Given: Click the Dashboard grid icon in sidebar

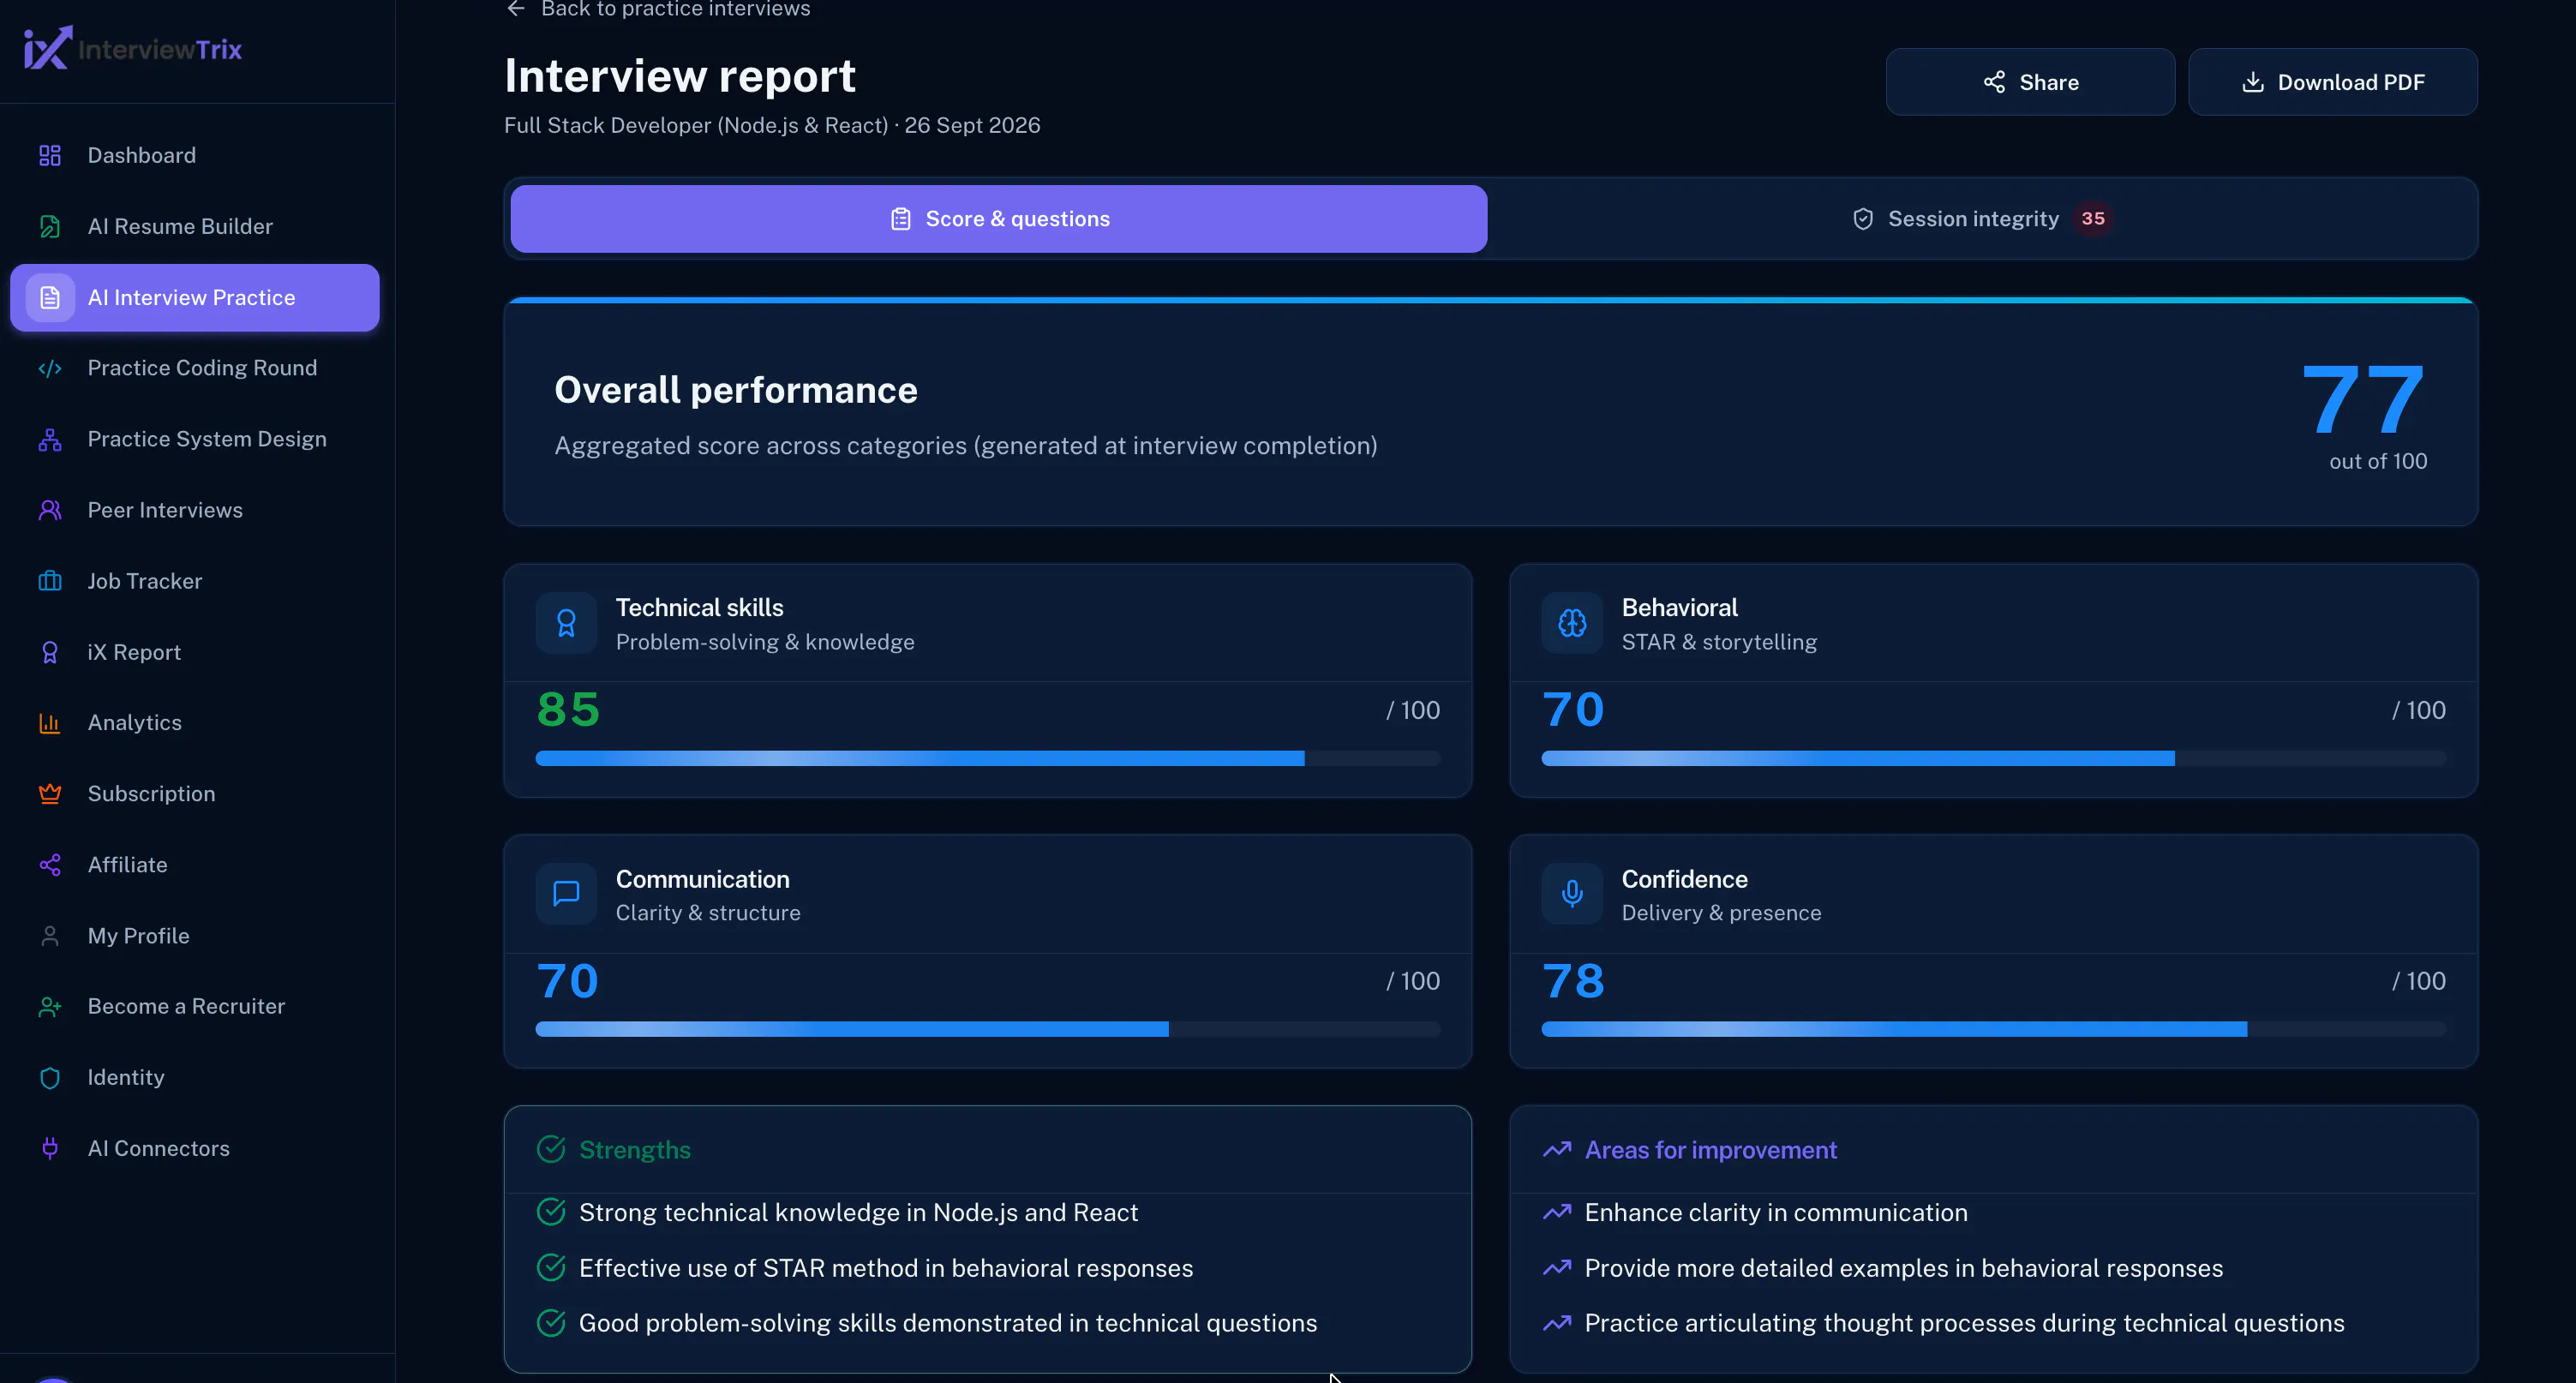Looking at the screenshot, I should point(50,156).
